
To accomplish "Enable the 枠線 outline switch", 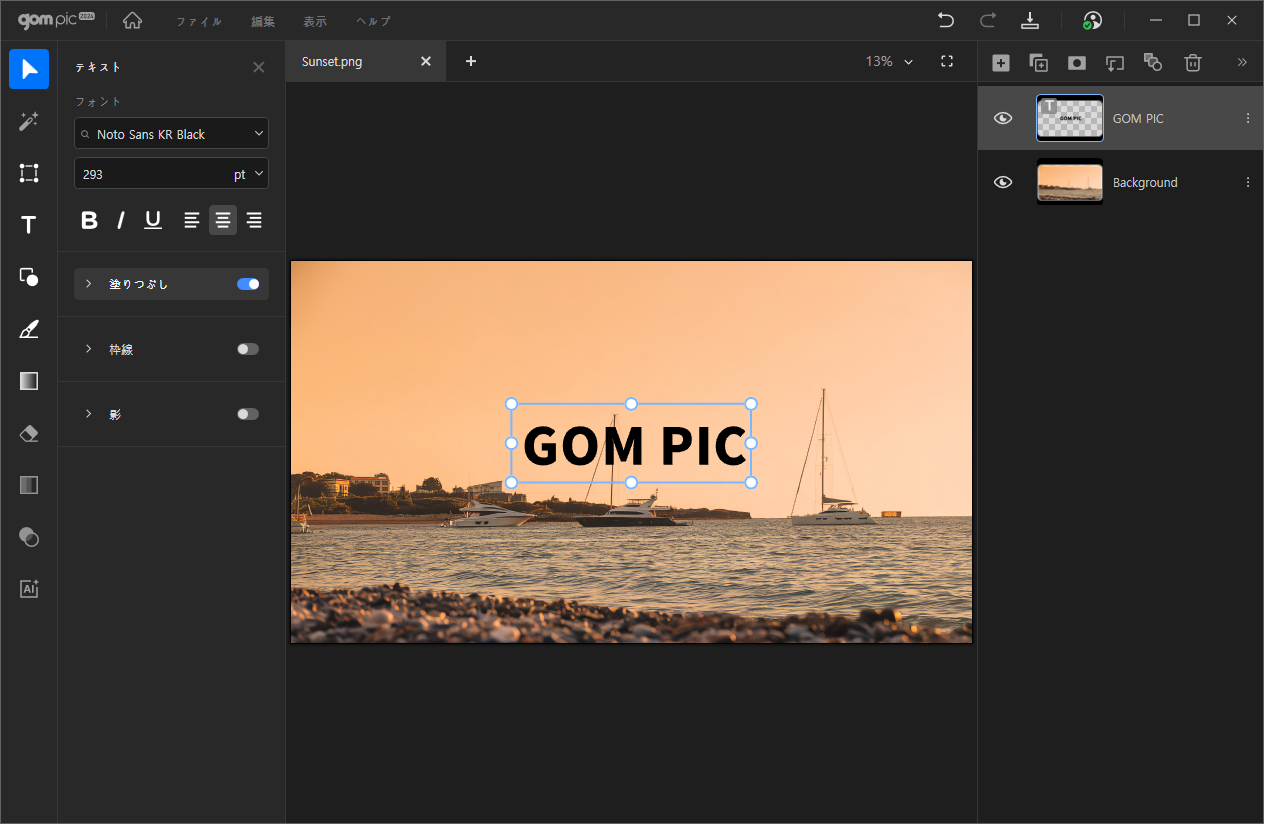I will pos(248,349).
